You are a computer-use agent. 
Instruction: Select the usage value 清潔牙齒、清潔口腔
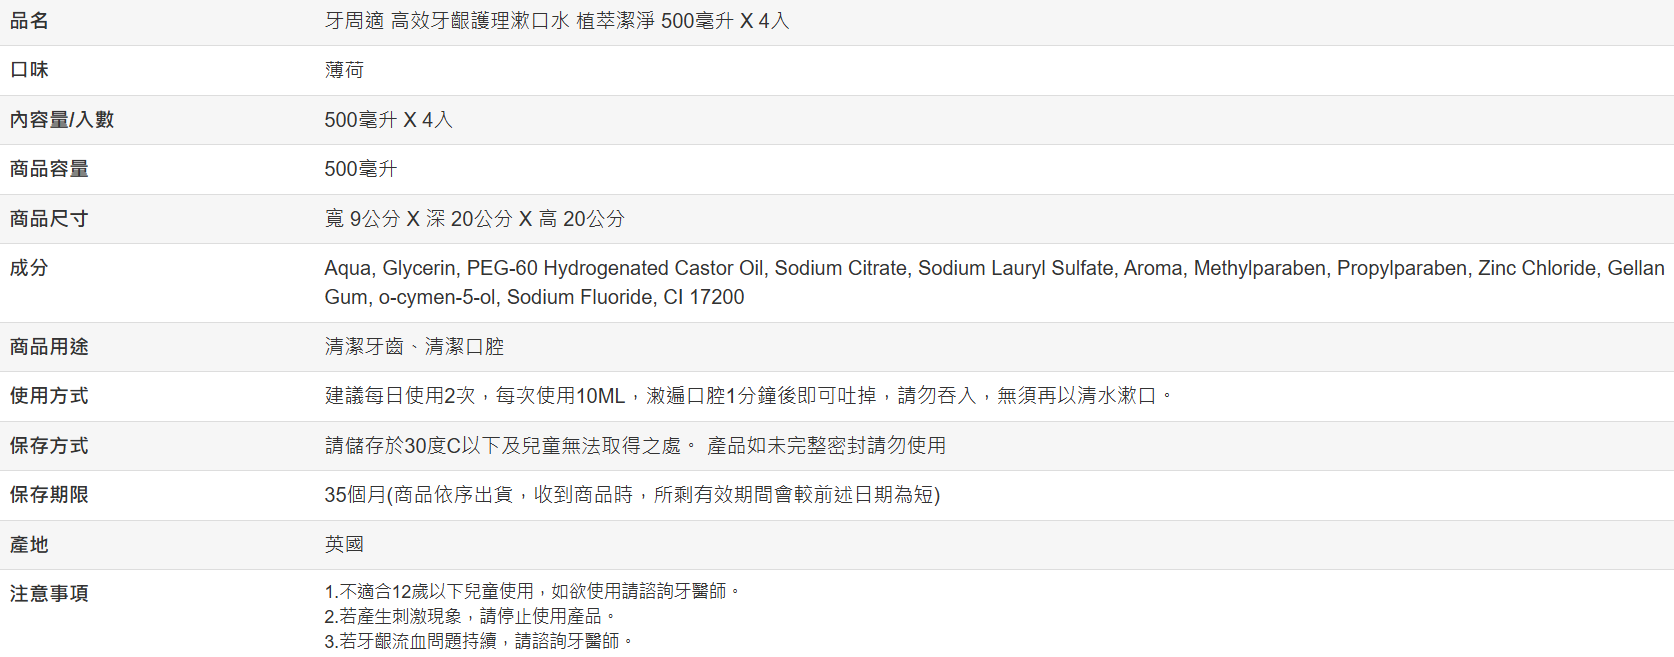[414, 347]
